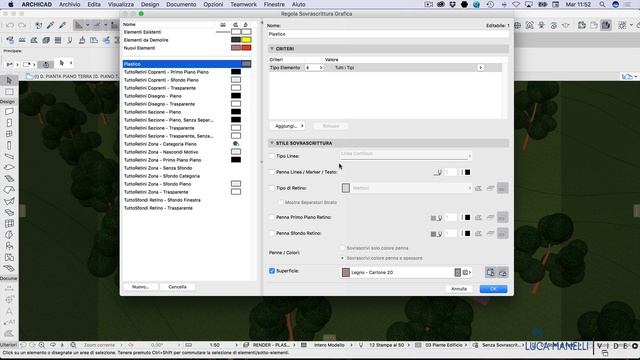Select the Sovrascrivi solo colore penna radio button
Viewport: 640px width, 360px height.
point(342,248)
